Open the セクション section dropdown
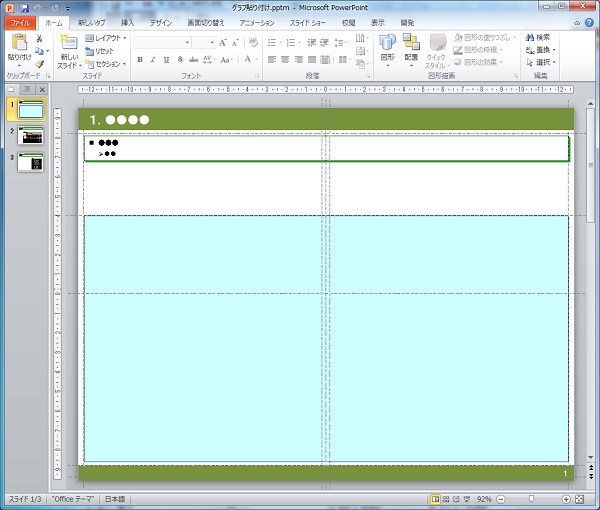Image resolution: width=600 pixels, height=510 pixels. click(x=106, y=64)
